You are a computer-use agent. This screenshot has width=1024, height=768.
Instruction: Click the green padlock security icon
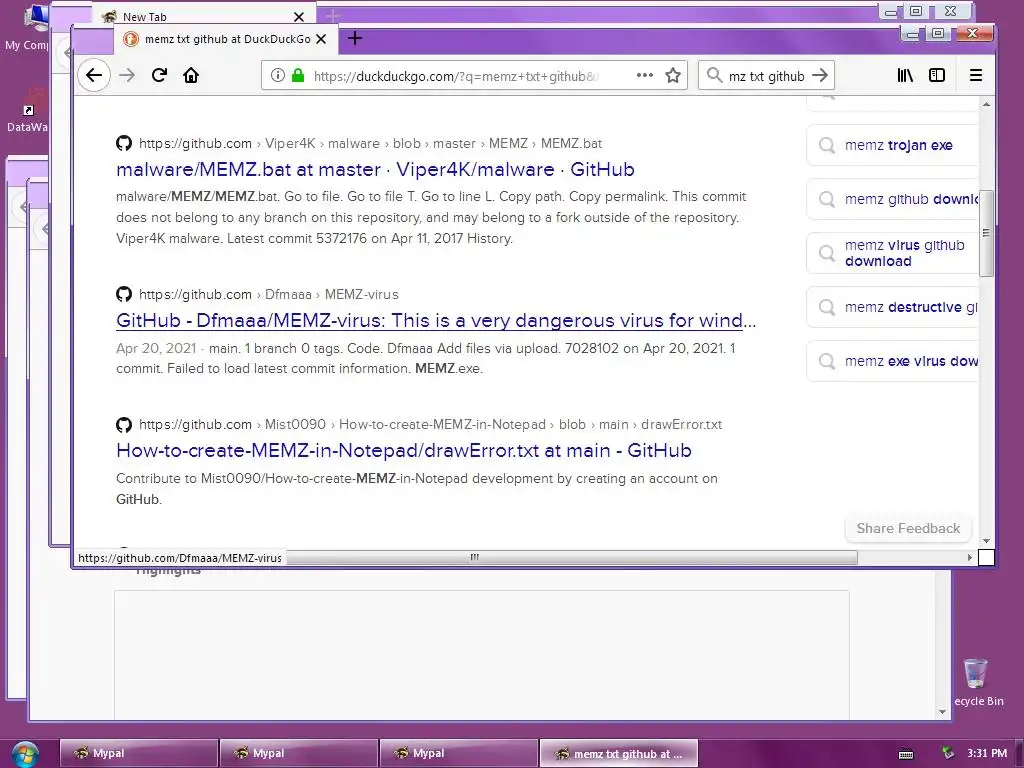click(x=298, y=75)
